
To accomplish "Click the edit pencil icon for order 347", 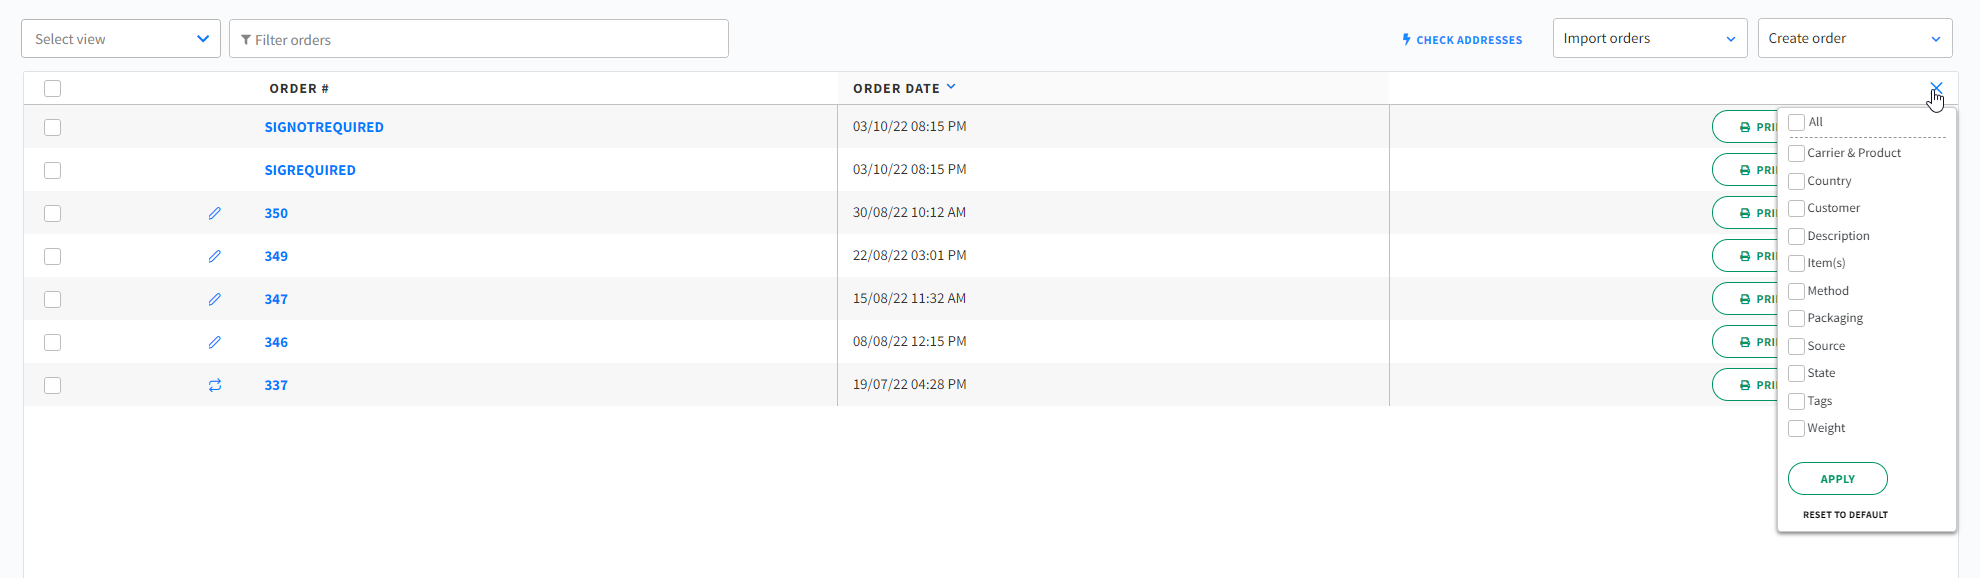I will [x=214, y=299].
